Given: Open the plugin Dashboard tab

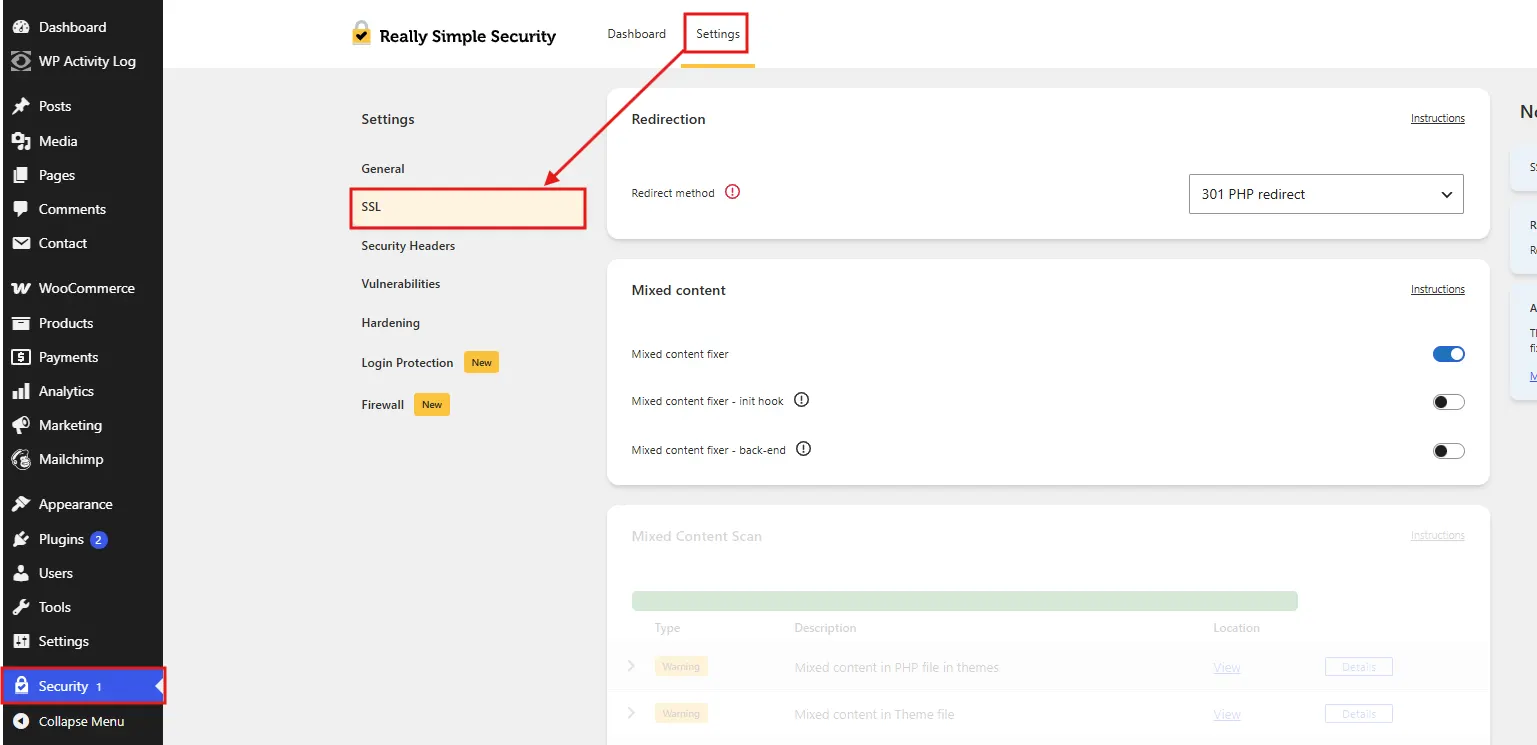Looking at the screenshot, I should point(636,34).
